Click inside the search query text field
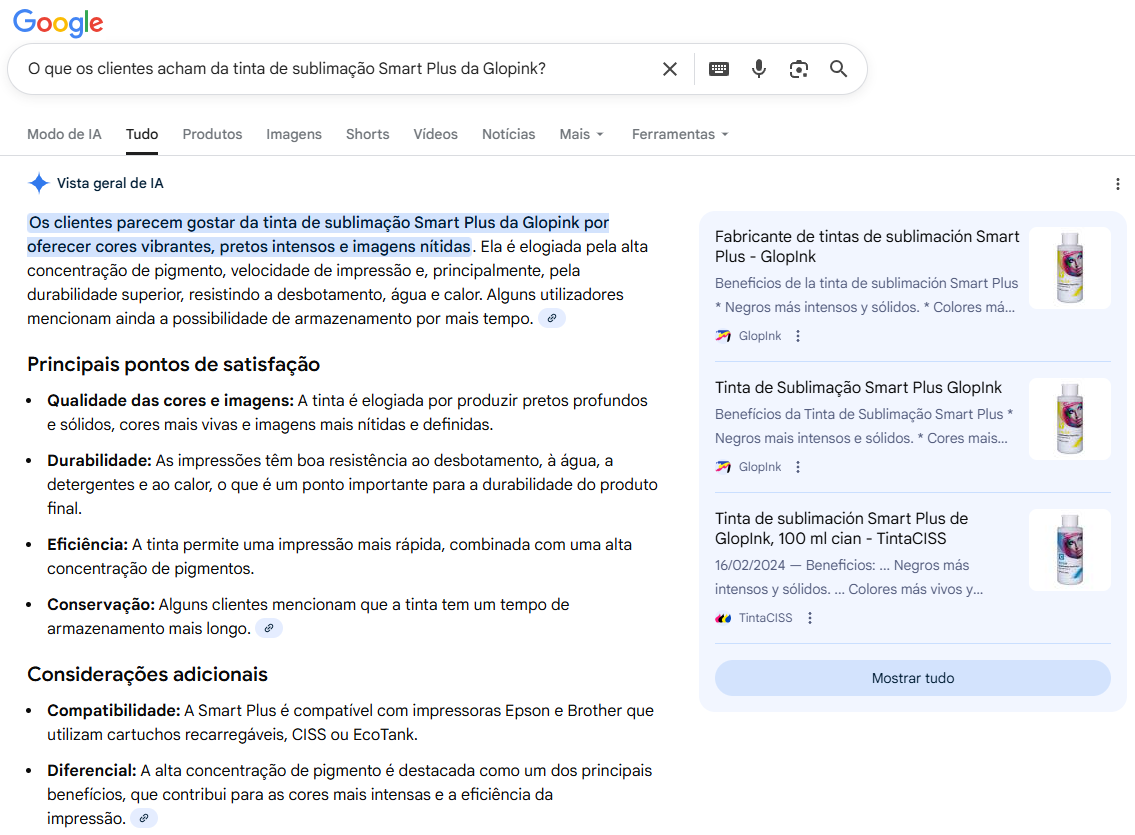The width and height of the screenshot is (1135, 835). tap(330, 69)
